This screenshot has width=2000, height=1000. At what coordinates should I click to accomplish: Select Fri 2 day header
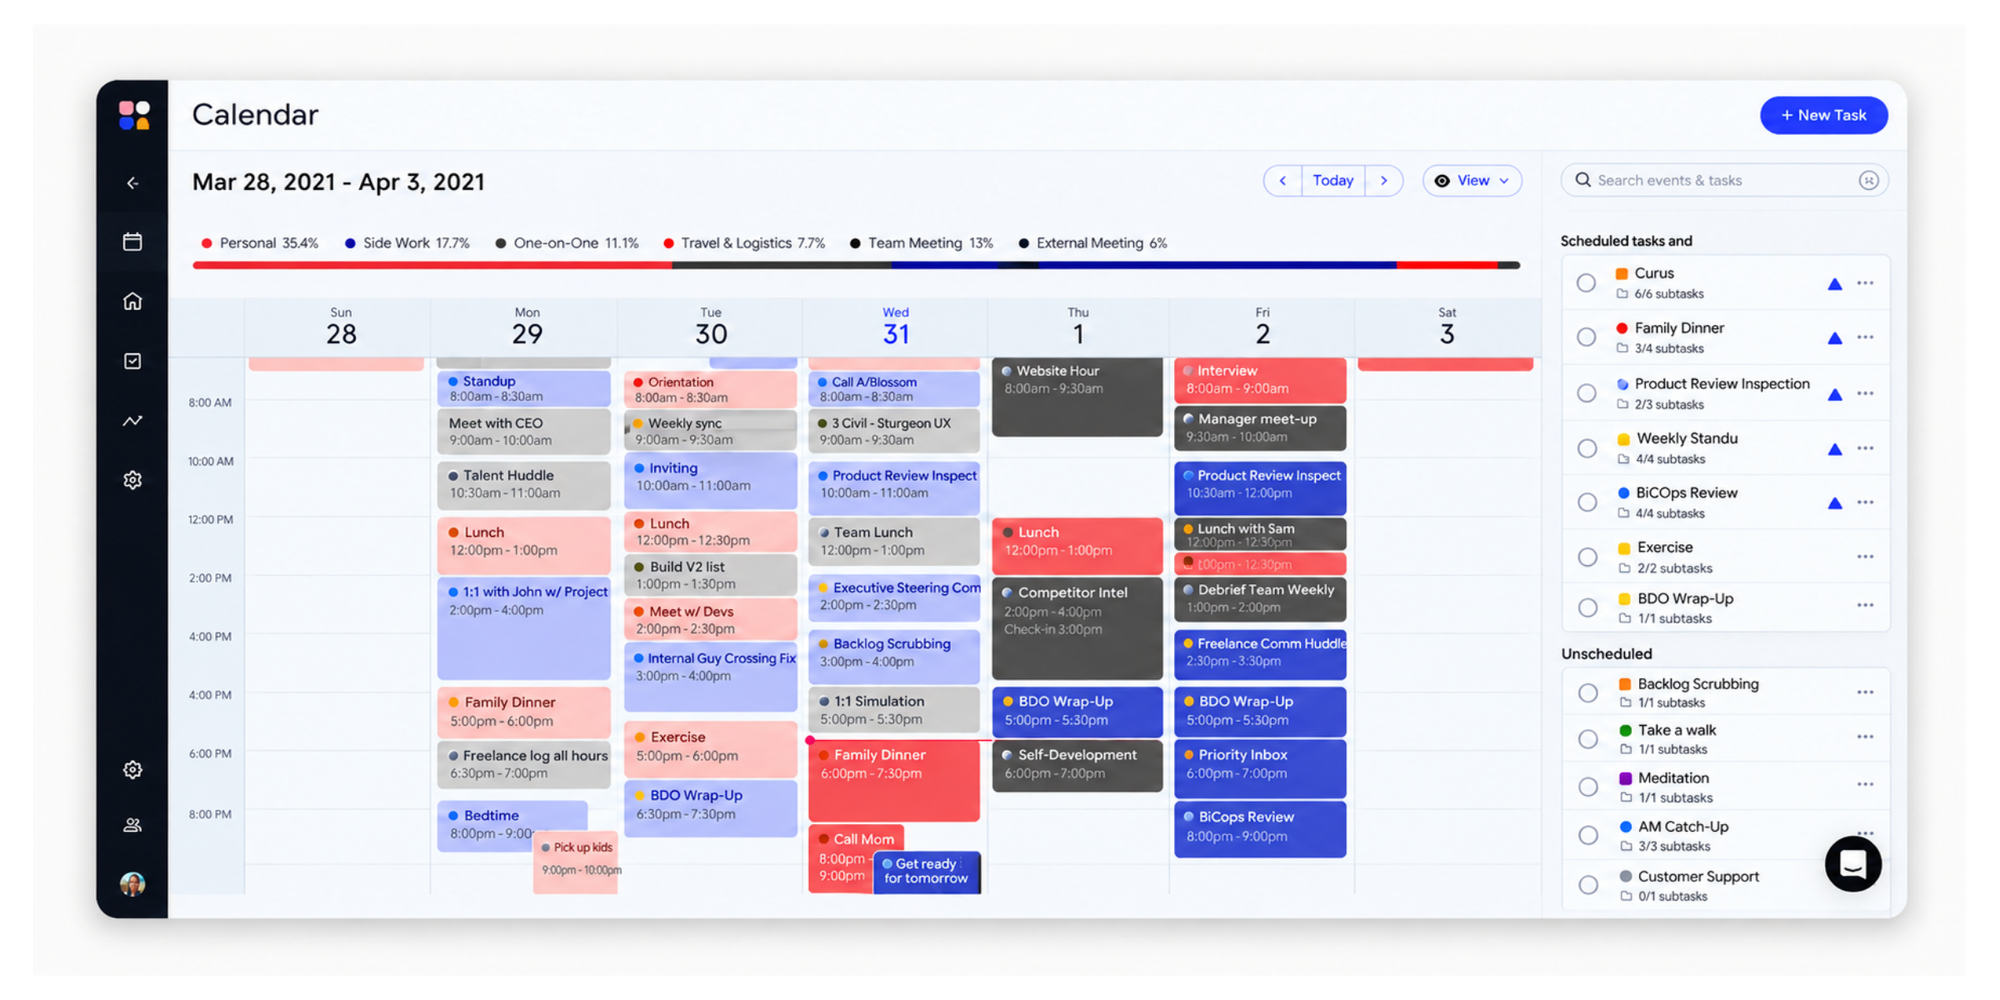[x=1263, y=327]
